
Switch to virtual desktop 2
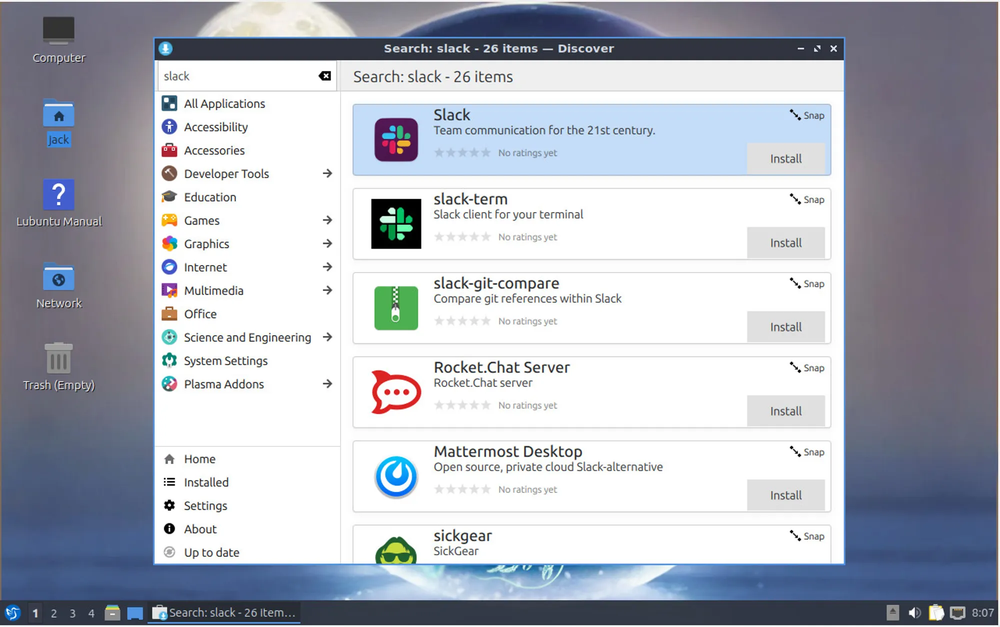click(x=54, y=614)
